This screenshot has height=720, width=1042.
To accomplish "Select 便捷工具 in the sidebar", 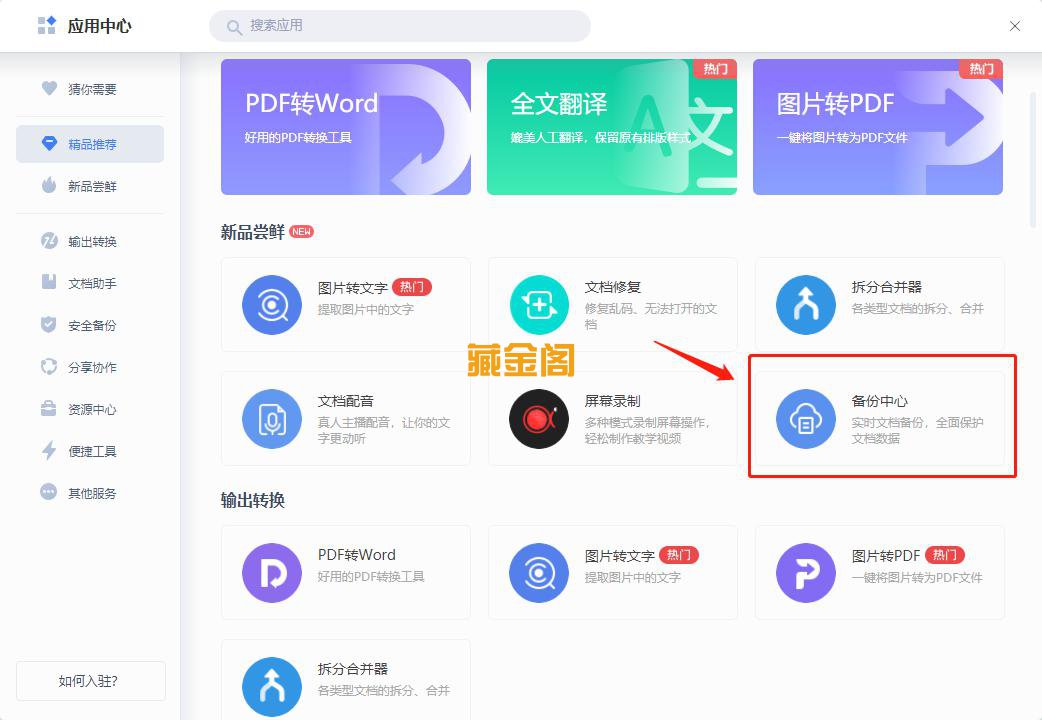I will point(90,450).
